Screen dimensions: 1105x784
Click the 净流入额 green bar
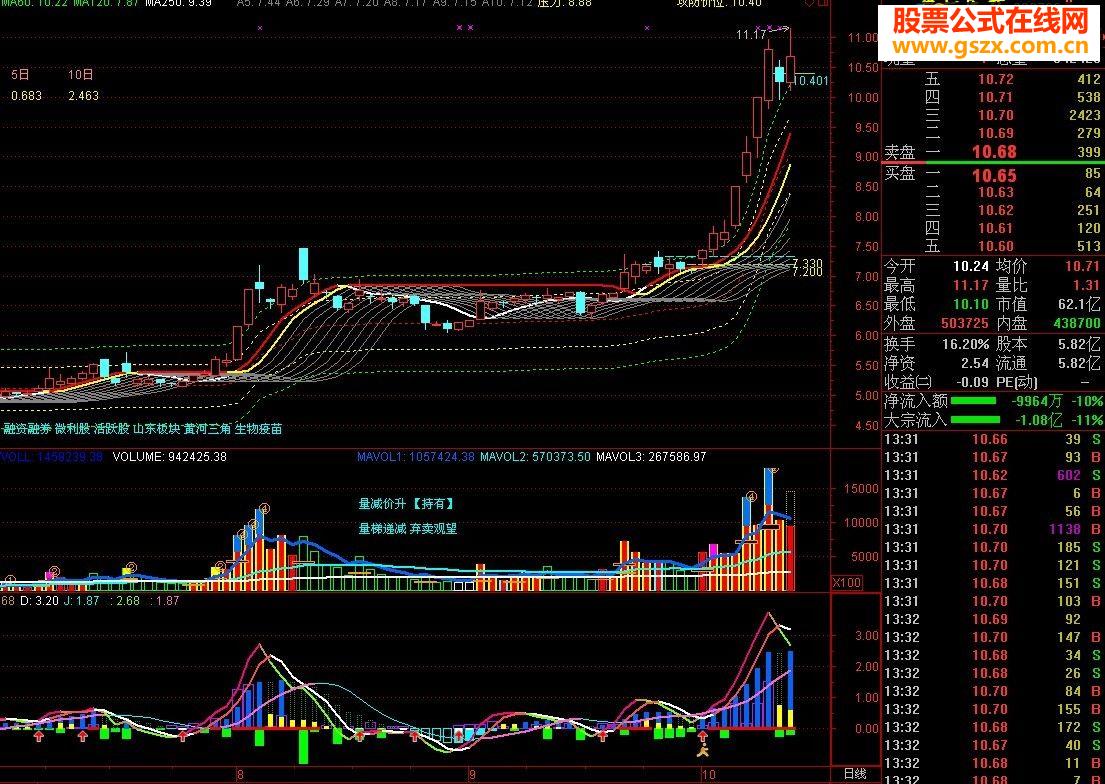tap(973, 401)
